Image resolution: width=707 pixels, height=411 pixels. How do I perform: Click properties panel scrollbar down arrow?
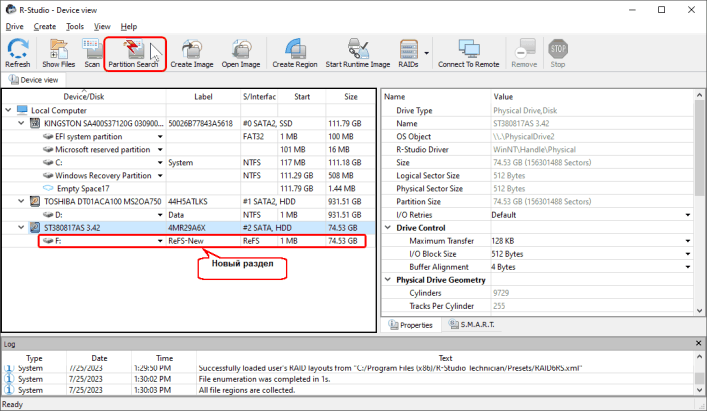(699, 311)
